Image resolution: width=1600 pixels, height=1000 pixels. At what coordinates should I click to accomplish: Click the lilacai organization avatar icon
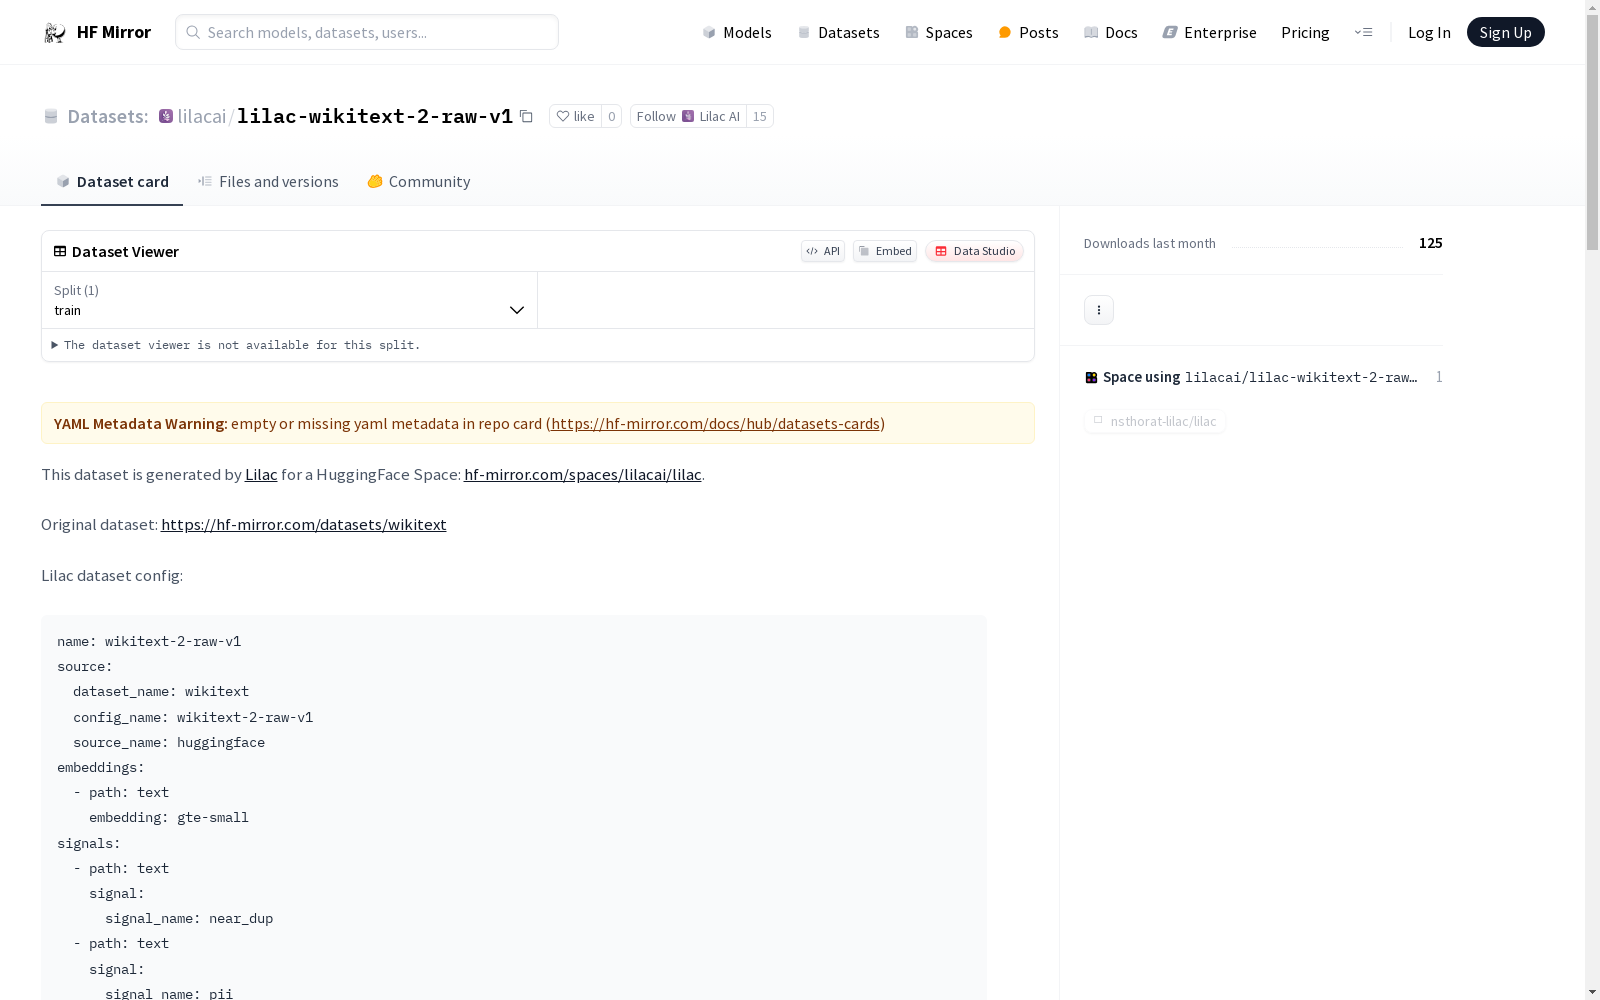pos(166,116)
